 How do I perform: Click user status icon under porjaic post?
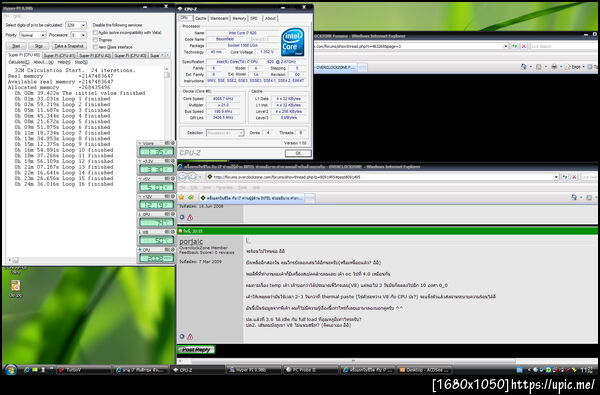182,337
